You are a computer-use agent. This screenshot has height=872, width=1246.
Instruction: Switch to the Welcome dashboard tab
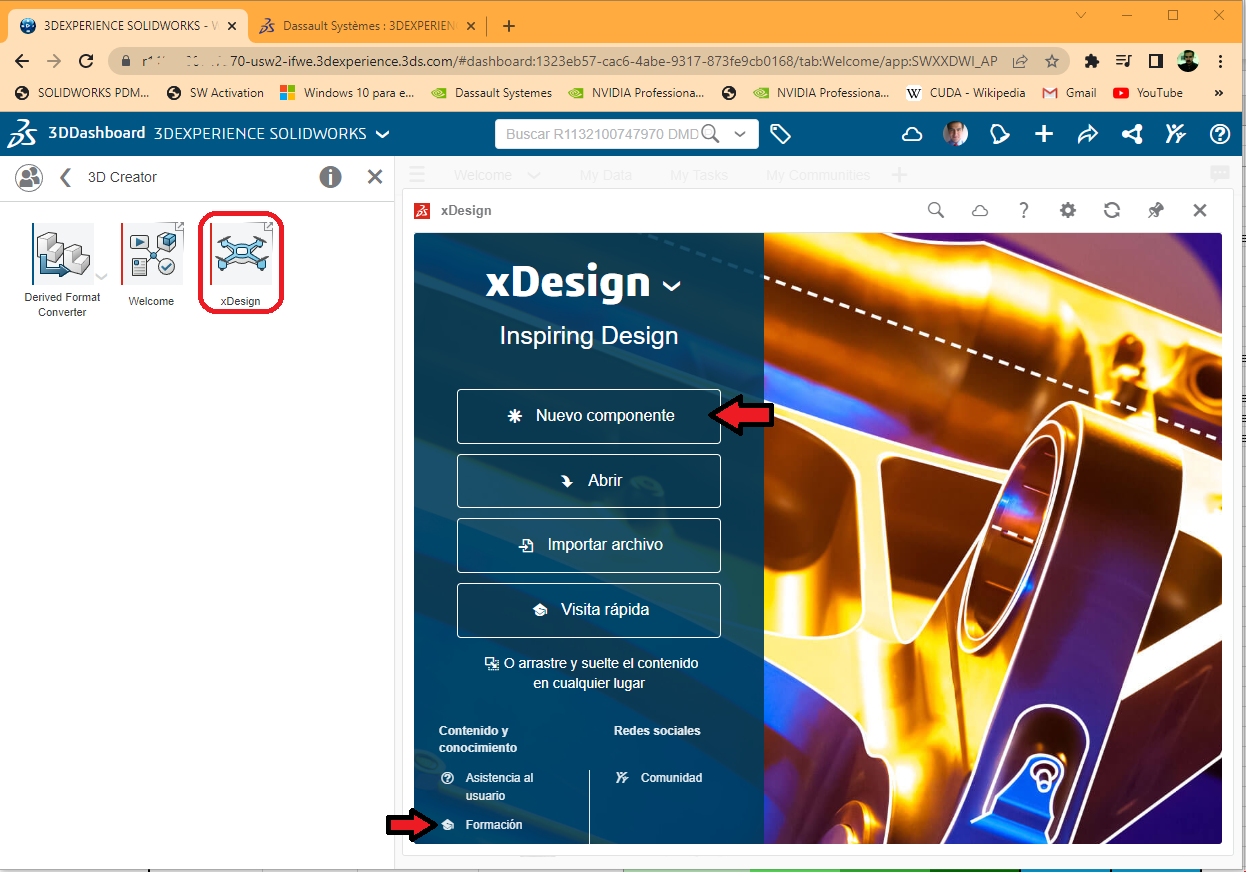pyautogui.click(x=483, y=175)
